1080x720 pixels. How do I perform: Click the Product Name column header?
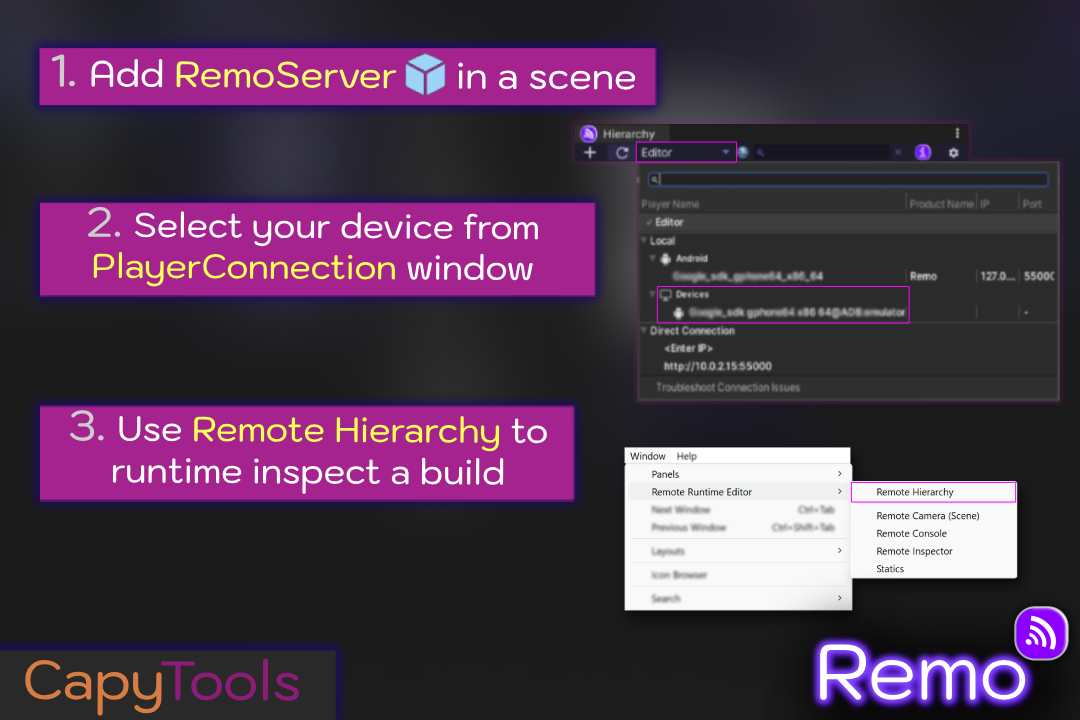coord(941,204)
